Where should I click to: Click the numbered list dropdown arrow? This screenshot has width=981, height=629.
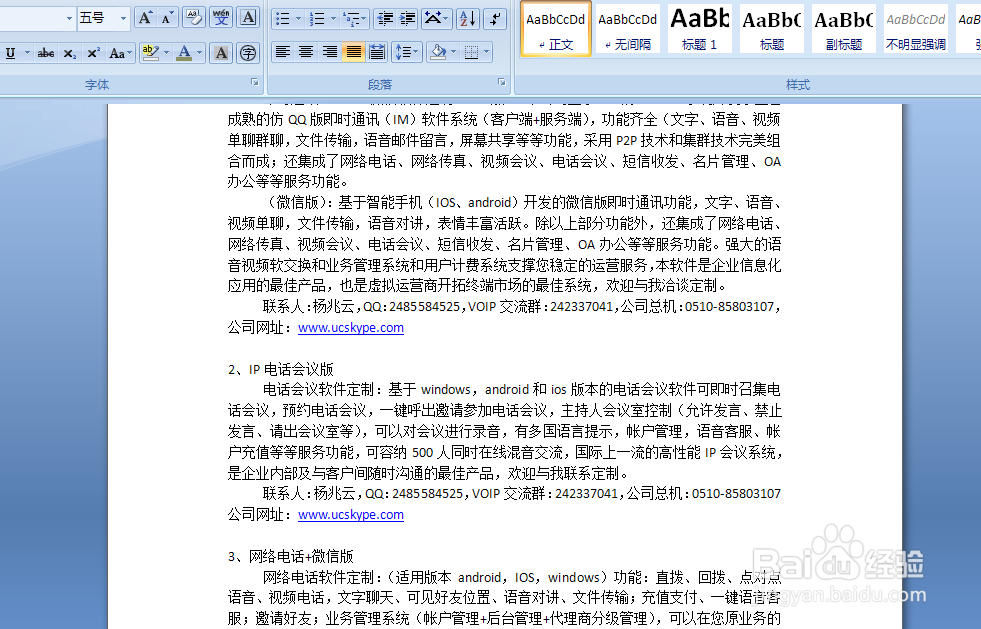[x=333, y=18]
